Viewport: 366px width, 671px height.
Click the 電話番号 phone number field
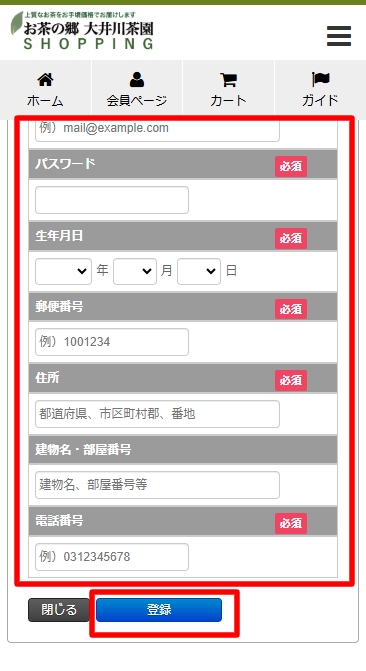(112, 557)
